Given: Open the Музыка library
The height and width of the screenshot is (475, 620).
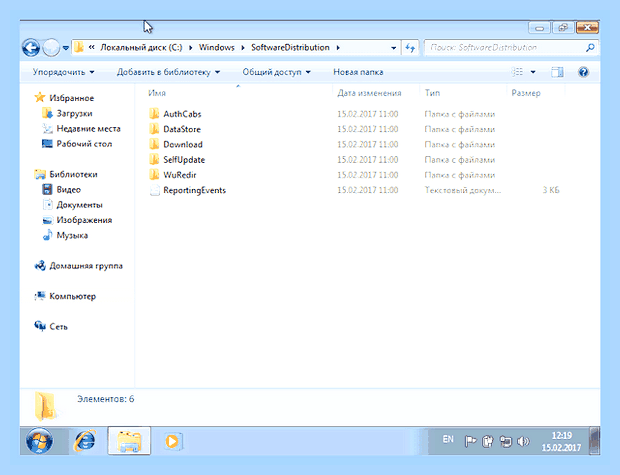Looking at the screenshot, I should pyautogui.click(x=72, y=235).
